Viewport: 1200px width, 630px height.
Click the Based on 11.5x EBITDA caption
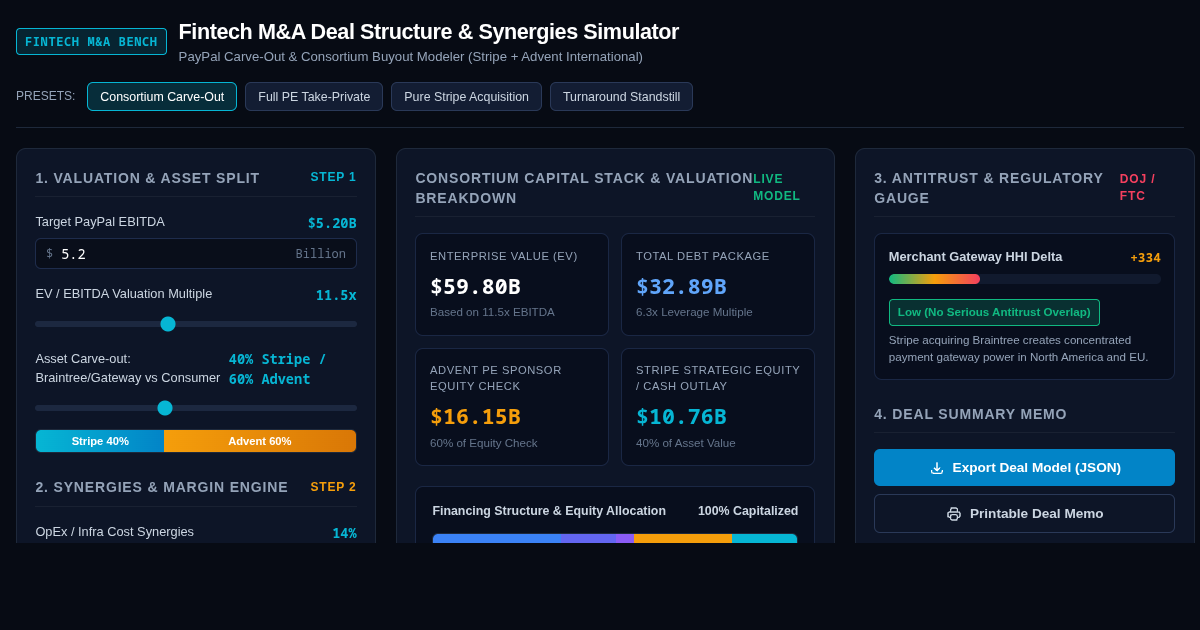pos(492,312)
